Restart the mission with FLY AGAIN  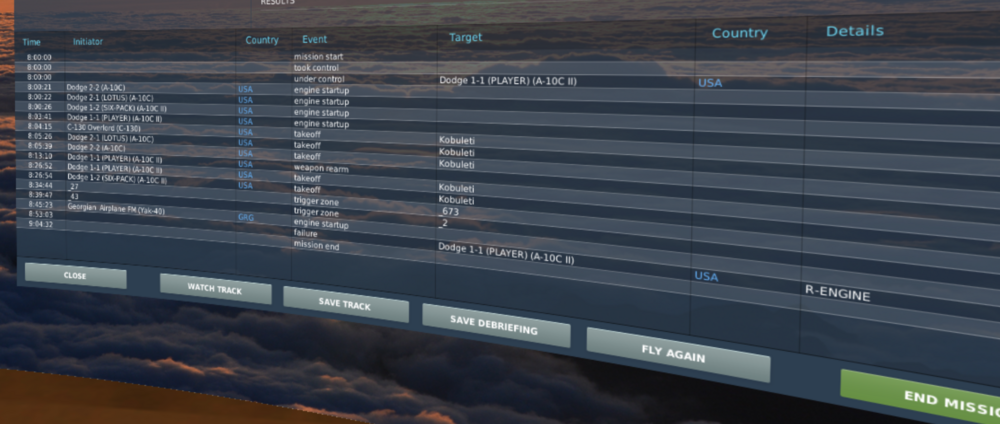[x=677, y=354]
